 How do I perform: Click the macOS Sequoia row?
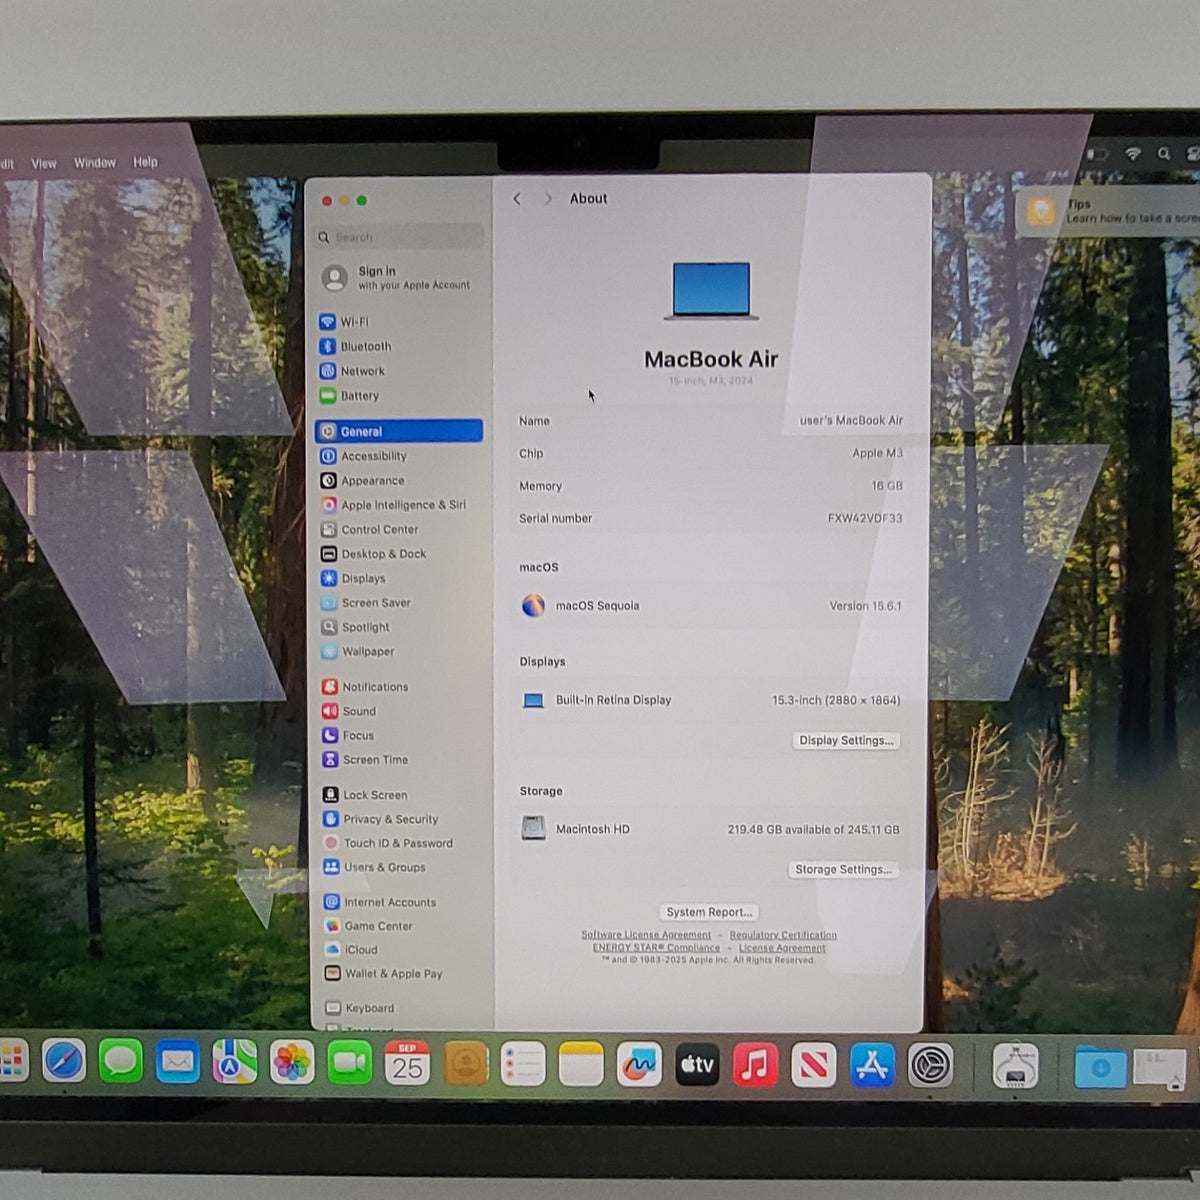(x=711, y=606)
